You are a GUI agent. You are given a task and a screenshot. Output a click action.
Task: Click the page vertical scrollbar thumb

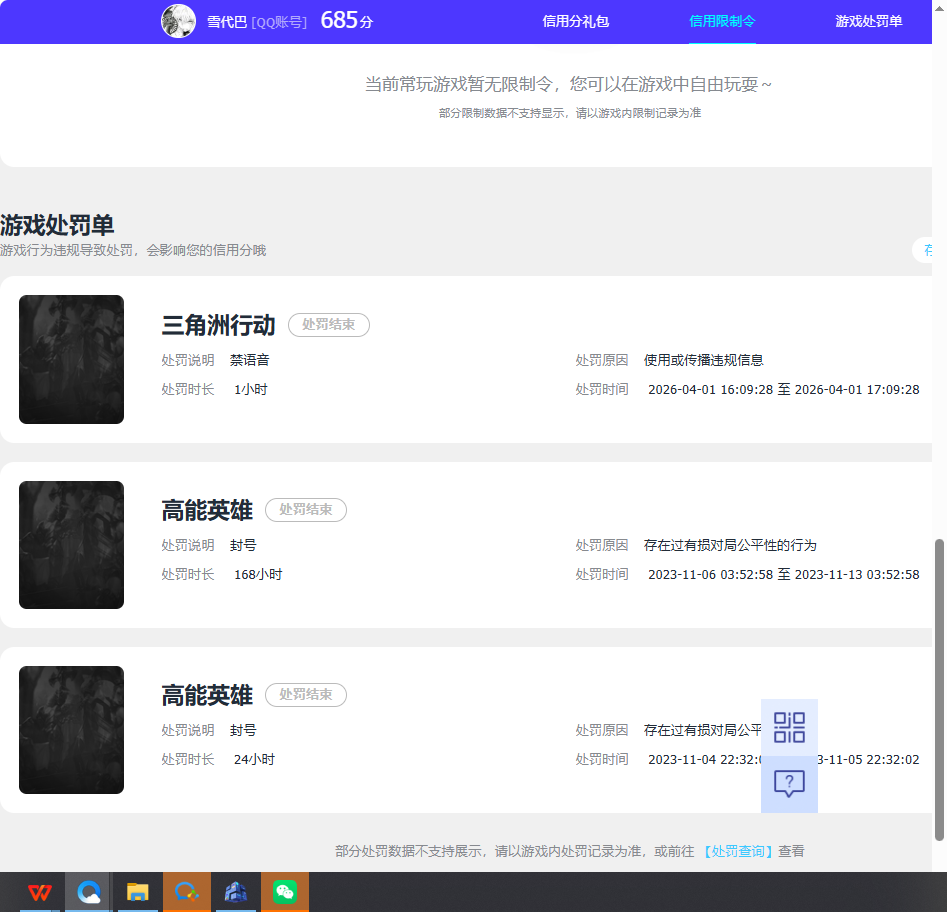tap(939, 690)
